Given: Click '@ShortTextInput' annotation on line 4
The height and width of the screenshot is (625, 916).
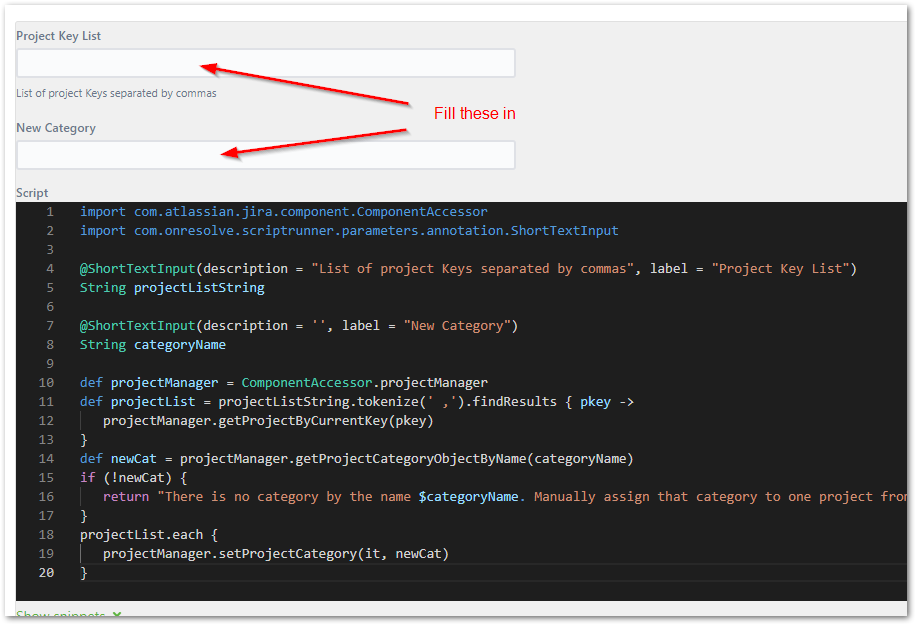Looking at the screenshot, I should (x=137, y=269).
